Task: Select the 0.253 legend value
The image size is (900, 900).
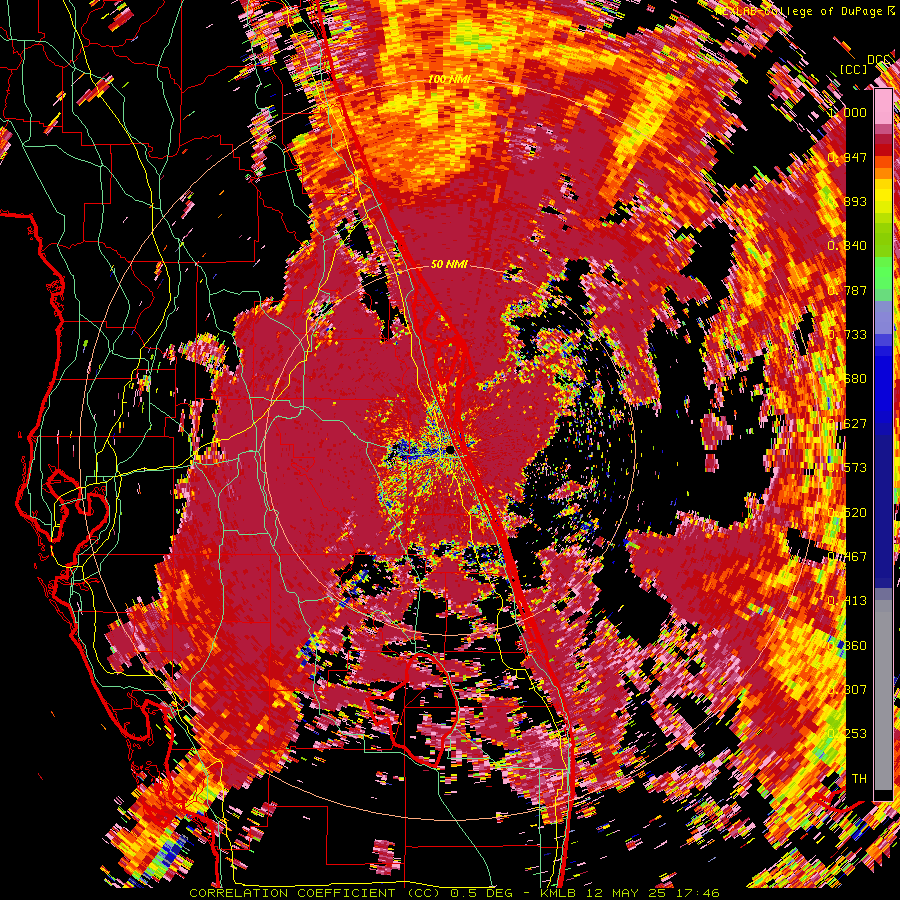Action: tap(847, 734)
